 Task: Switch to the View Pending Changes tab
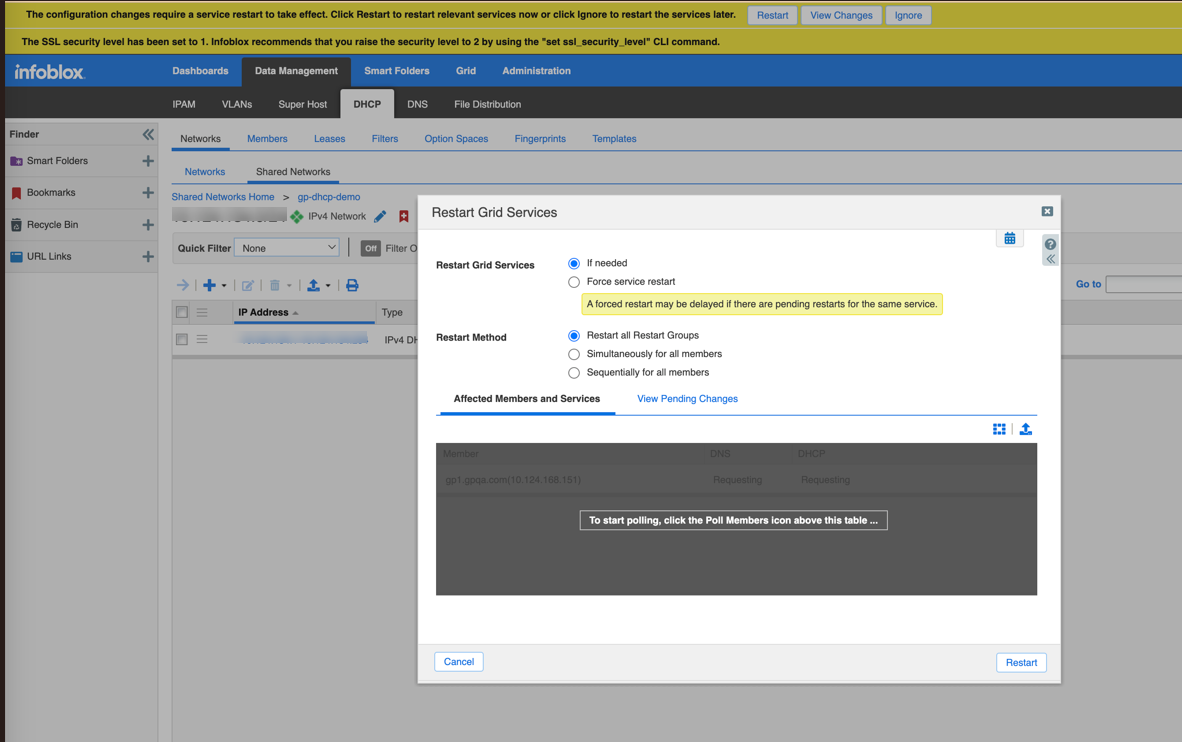687,399
